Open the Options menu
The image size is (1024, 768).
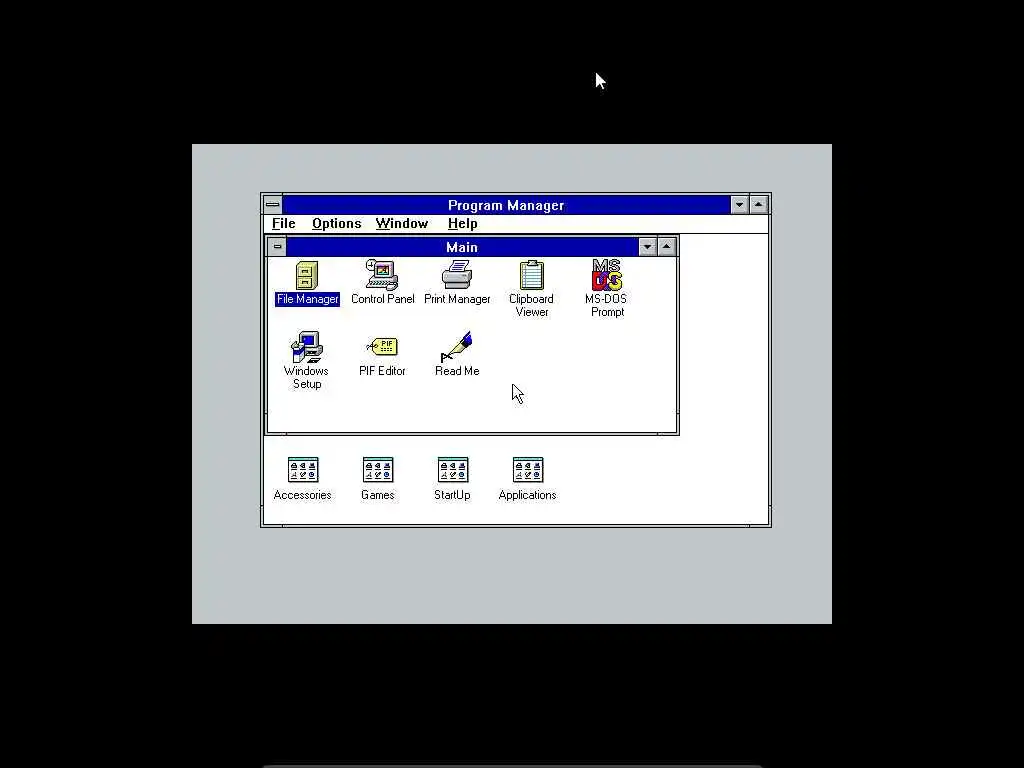(x=336, y=223)
